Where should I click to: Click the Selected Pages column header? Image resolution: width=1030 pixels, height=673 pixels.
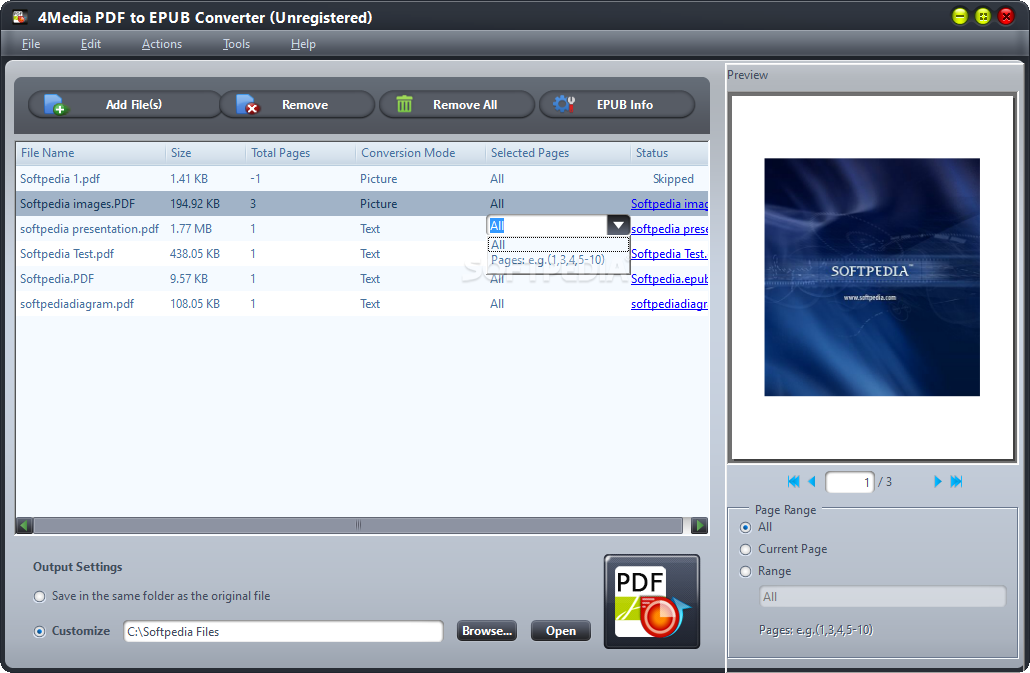tap(558, 153)
